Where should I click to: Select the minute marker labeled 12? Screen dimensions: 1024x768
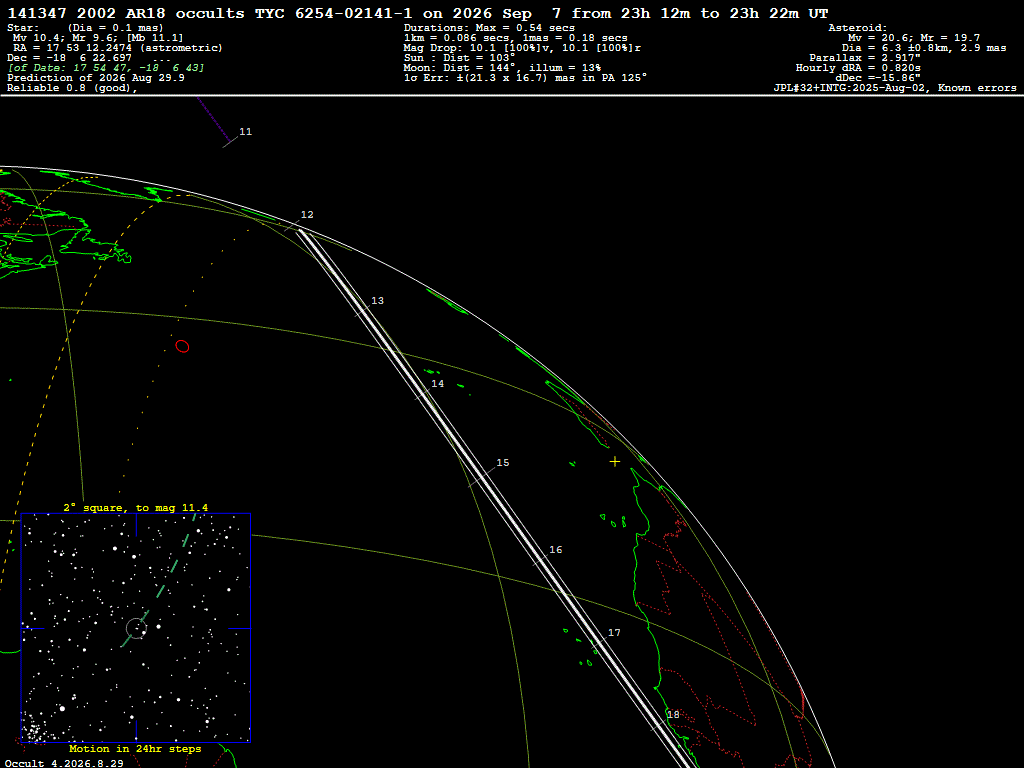point(307,214)
